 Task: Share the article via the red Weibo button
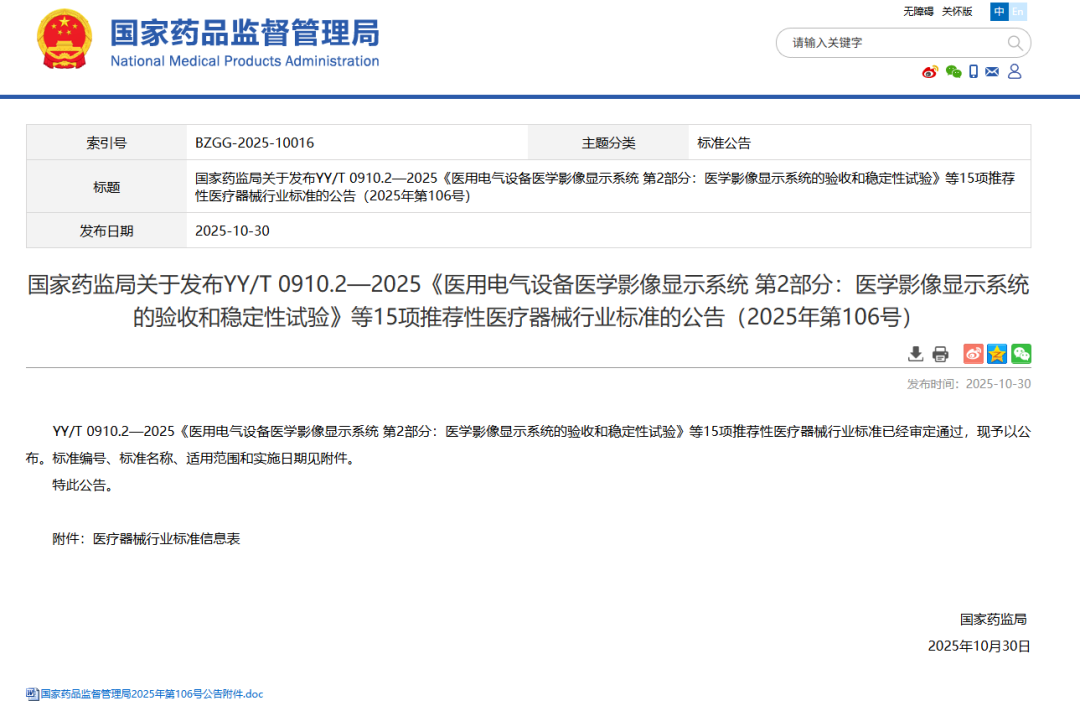(973, 354)
